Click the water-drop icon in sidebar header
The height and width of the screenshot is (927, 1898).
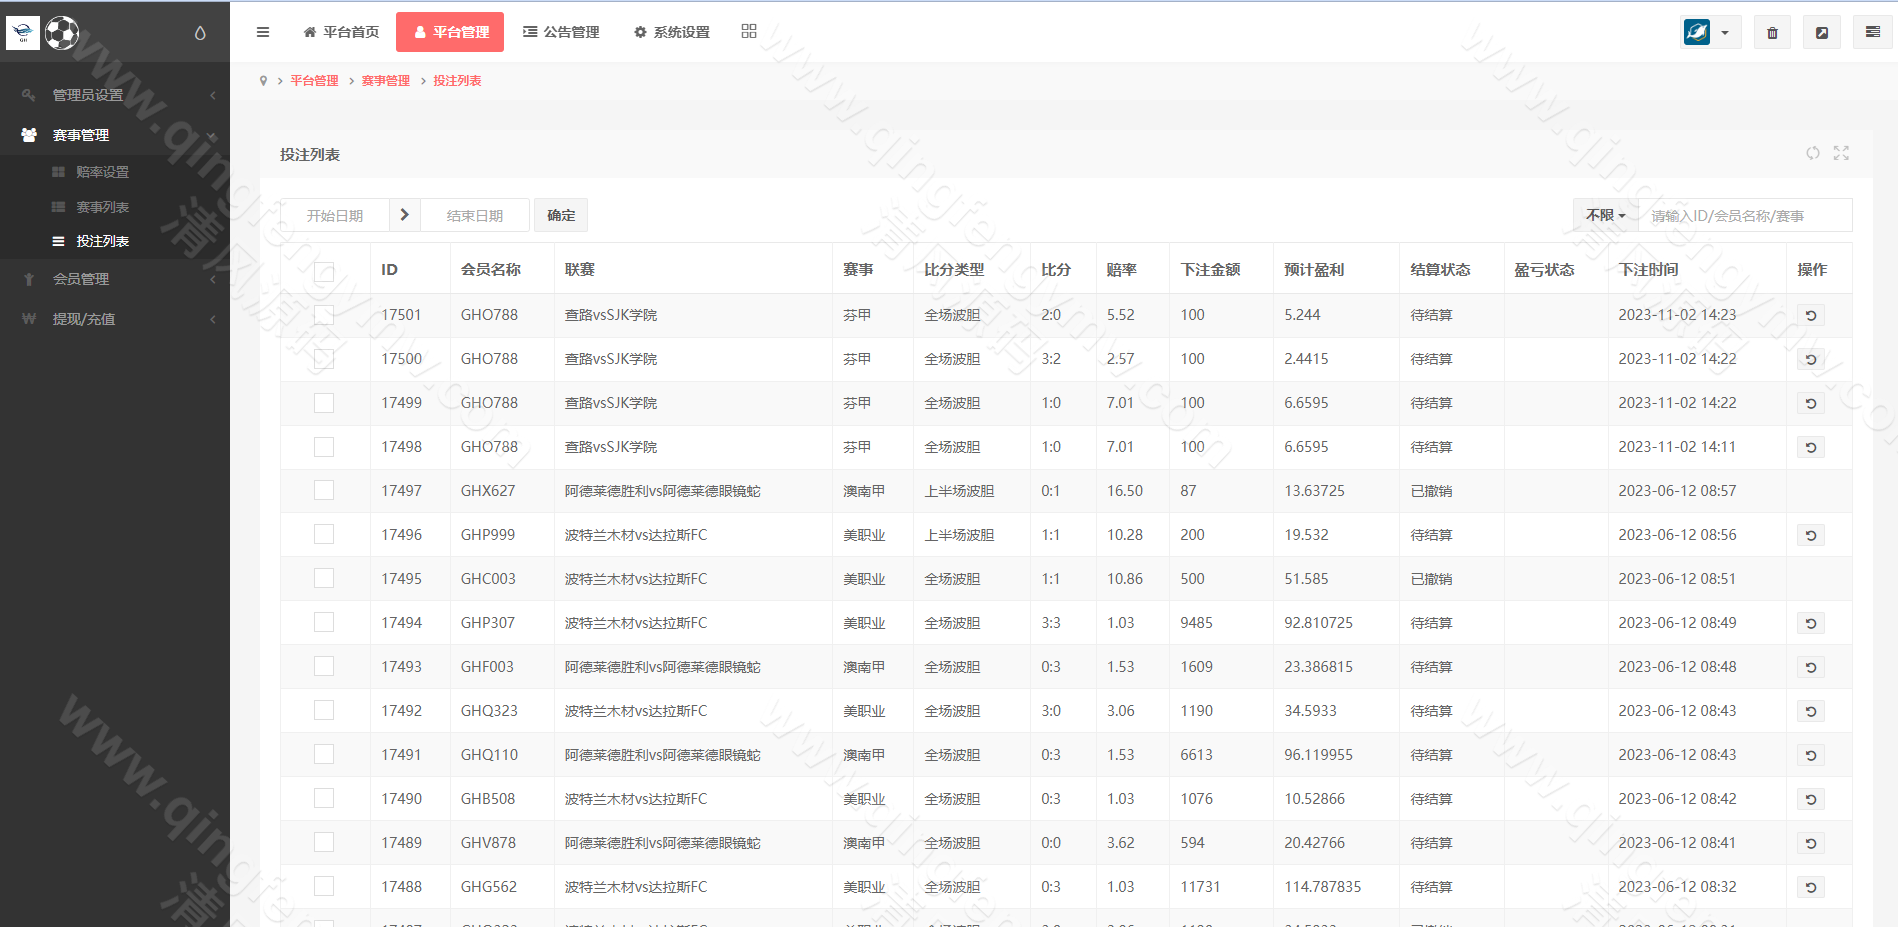198,31
